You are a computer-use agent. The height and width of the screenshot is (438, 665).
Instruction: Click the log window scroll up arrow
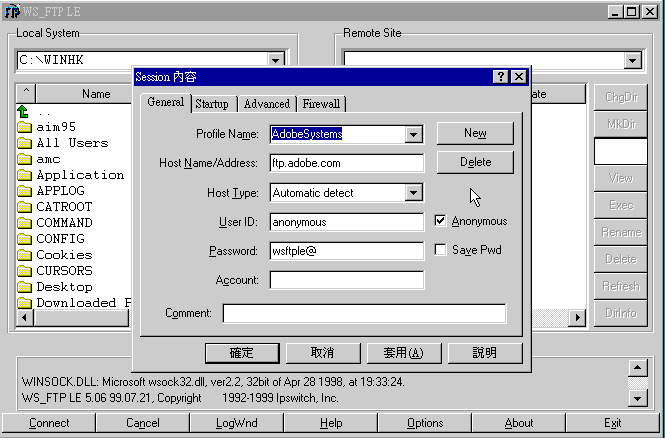point(637,368)
